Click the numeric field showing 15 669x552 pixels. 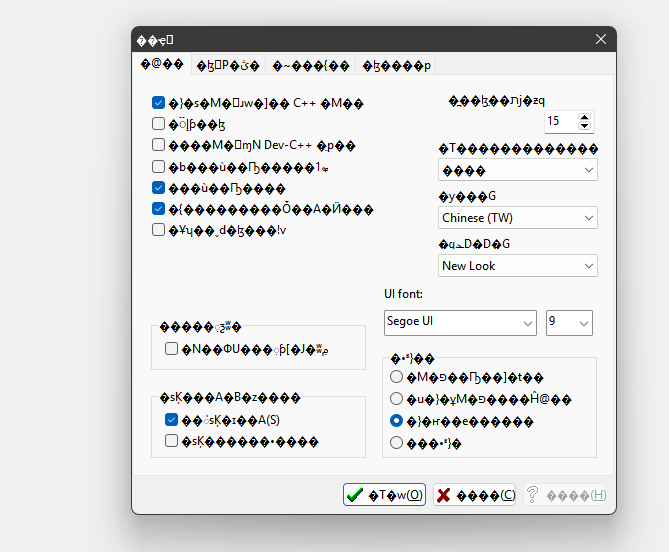pyautogui.click(x=561, y=121)
